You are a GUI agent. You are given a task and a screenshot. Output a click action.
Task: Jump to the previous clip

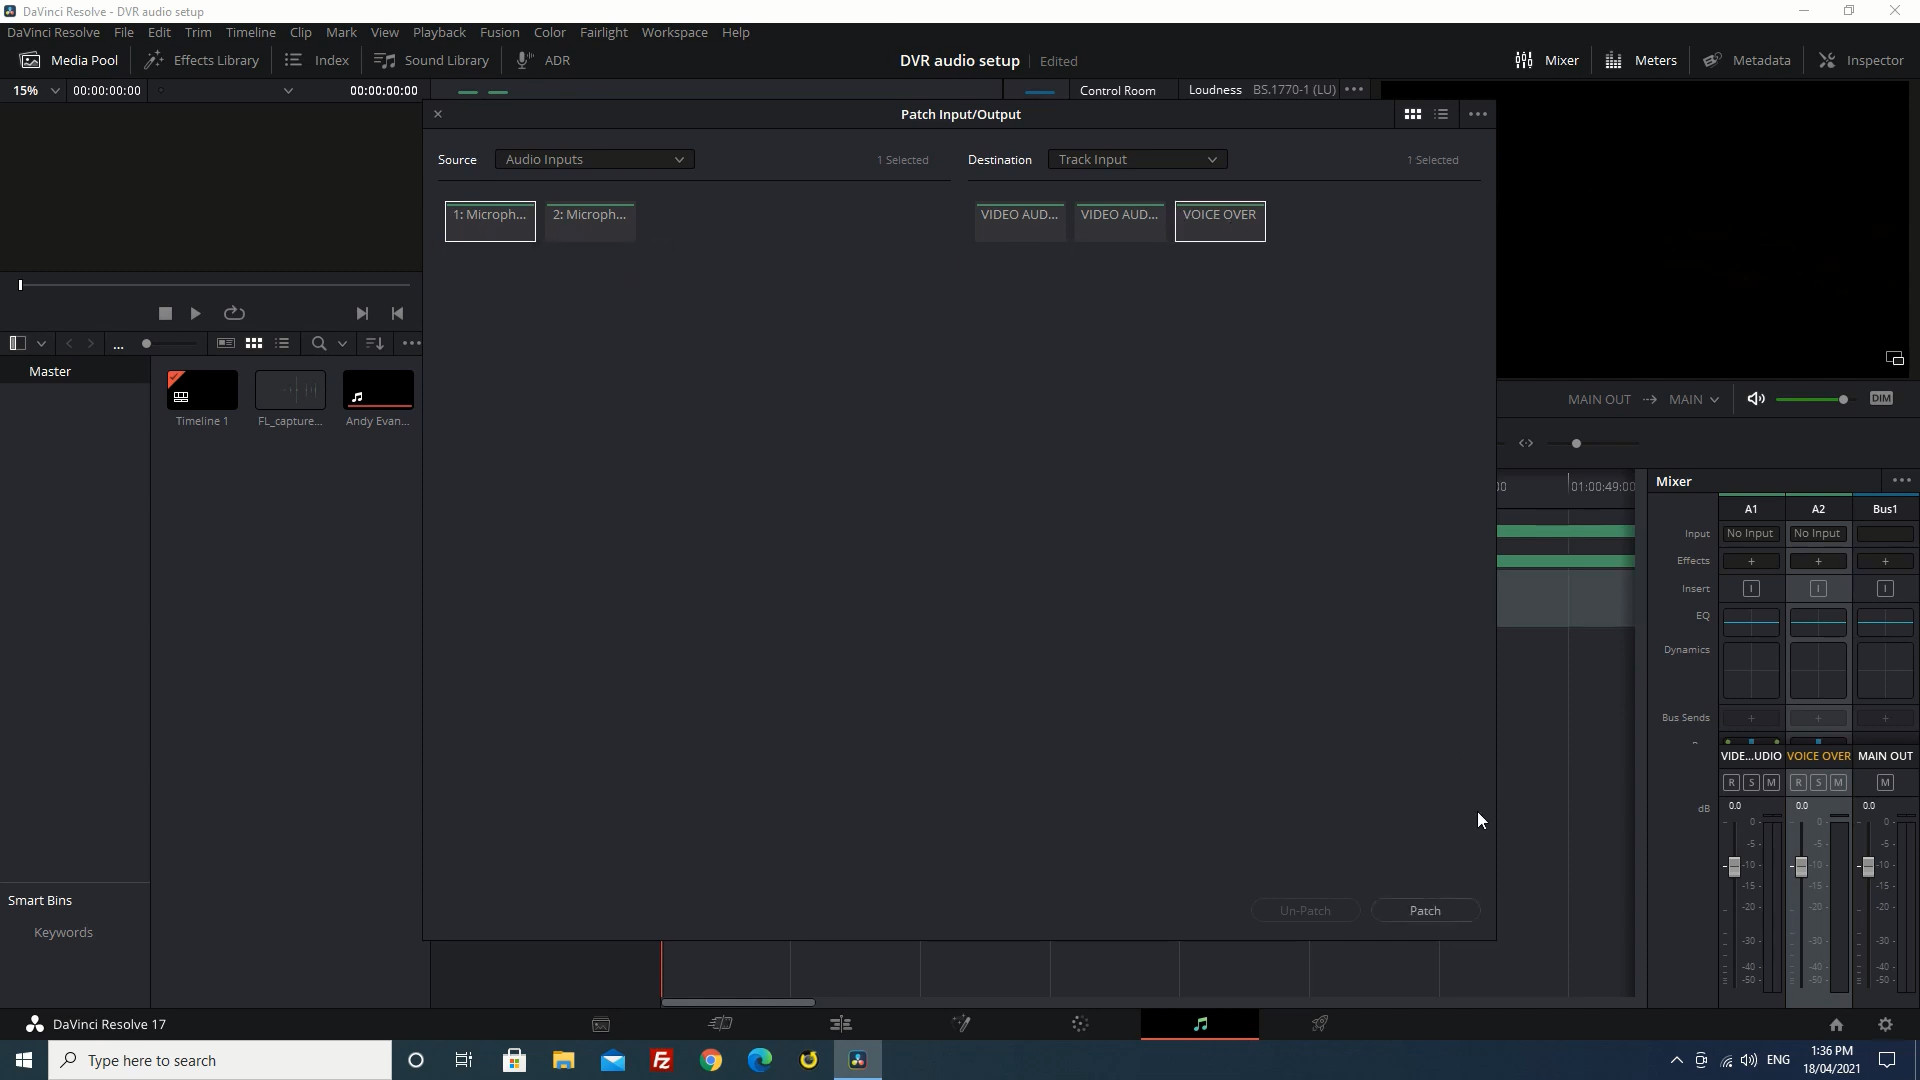pos(397,313)
